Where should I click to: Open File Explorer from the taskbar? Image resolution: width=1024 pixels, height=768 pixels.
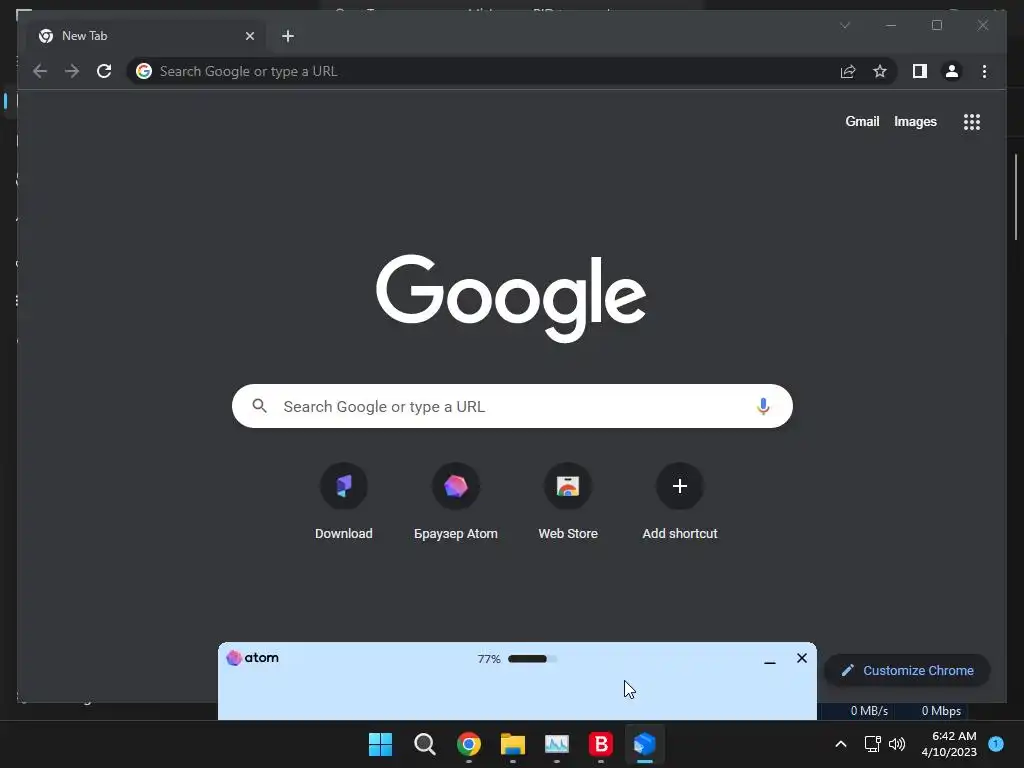pyautogui.click(x=513, y=744)
